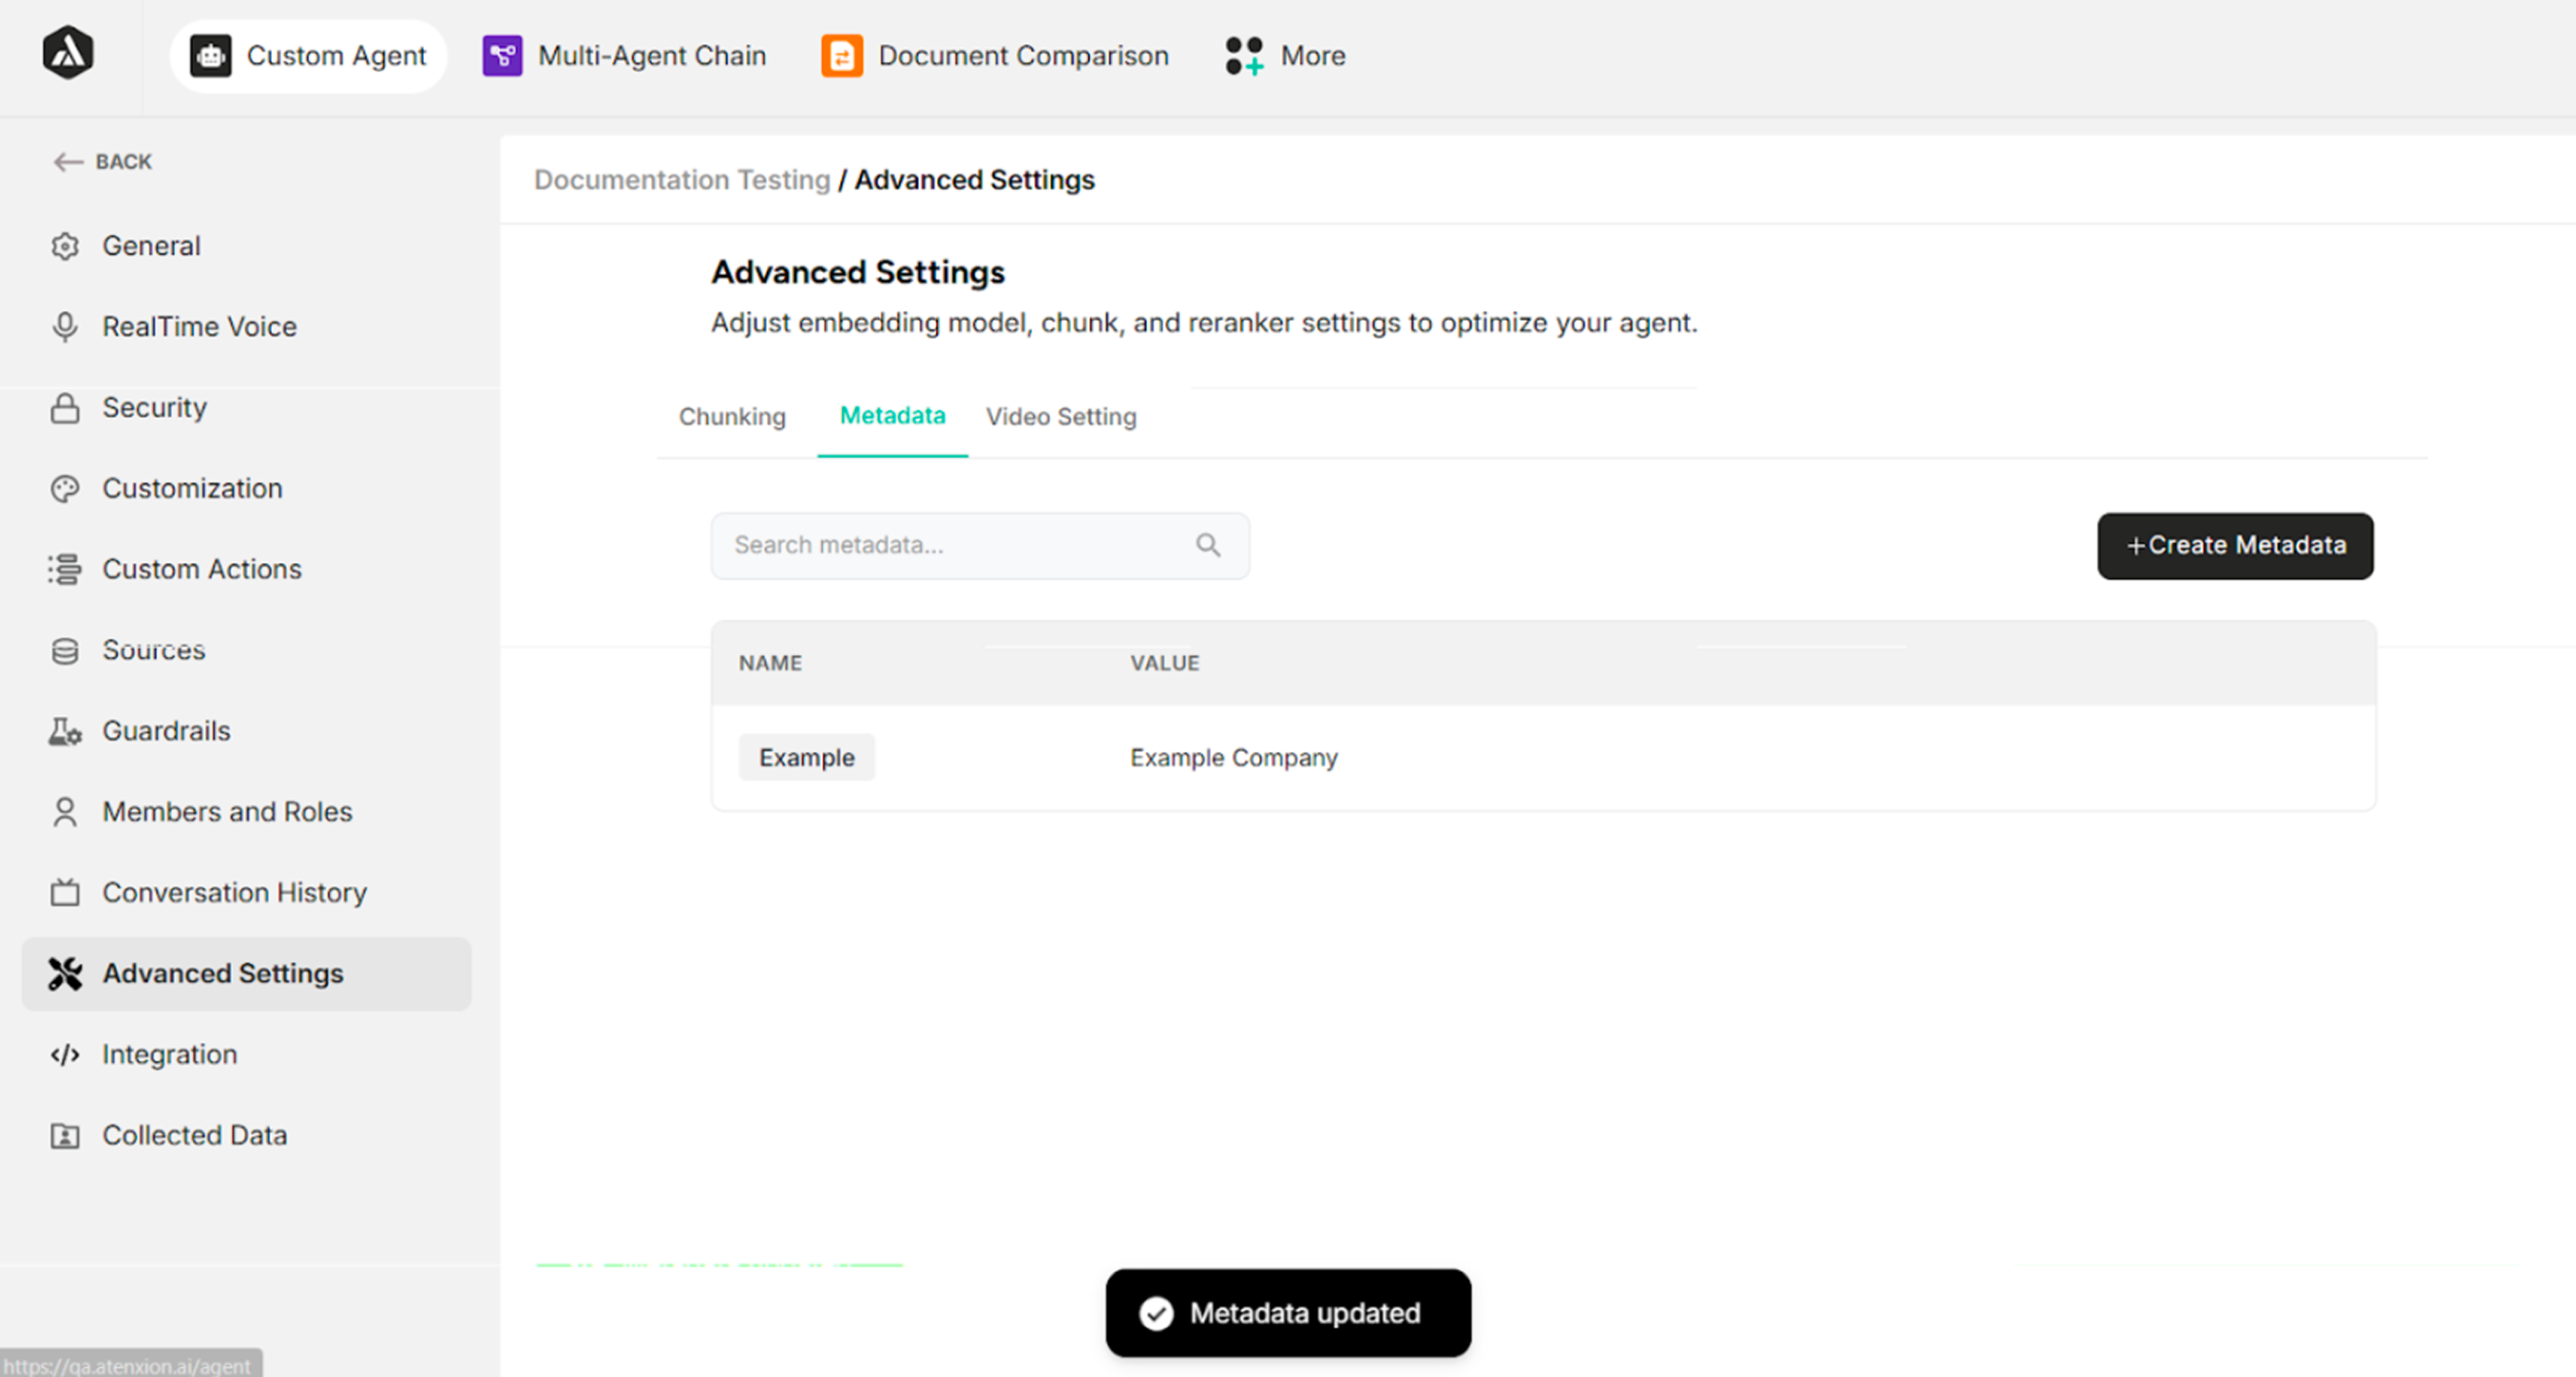Image resolution: width=2576 pixels, height=1377 pixels.
Task: Click the Conversation History icon
Action: [x=65, y=893]
